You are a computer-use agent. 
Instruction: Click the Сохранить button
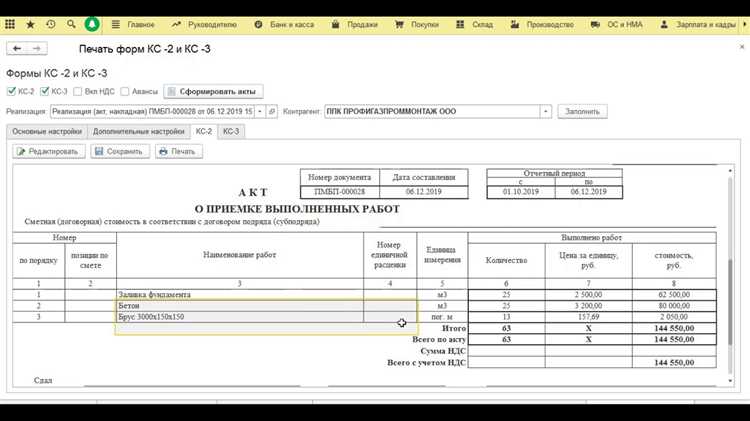pos(120,152)
